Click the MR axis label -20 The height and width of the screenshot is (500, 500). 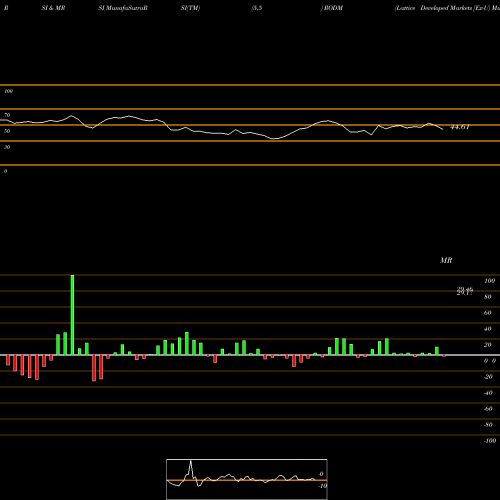pos(488,377)
